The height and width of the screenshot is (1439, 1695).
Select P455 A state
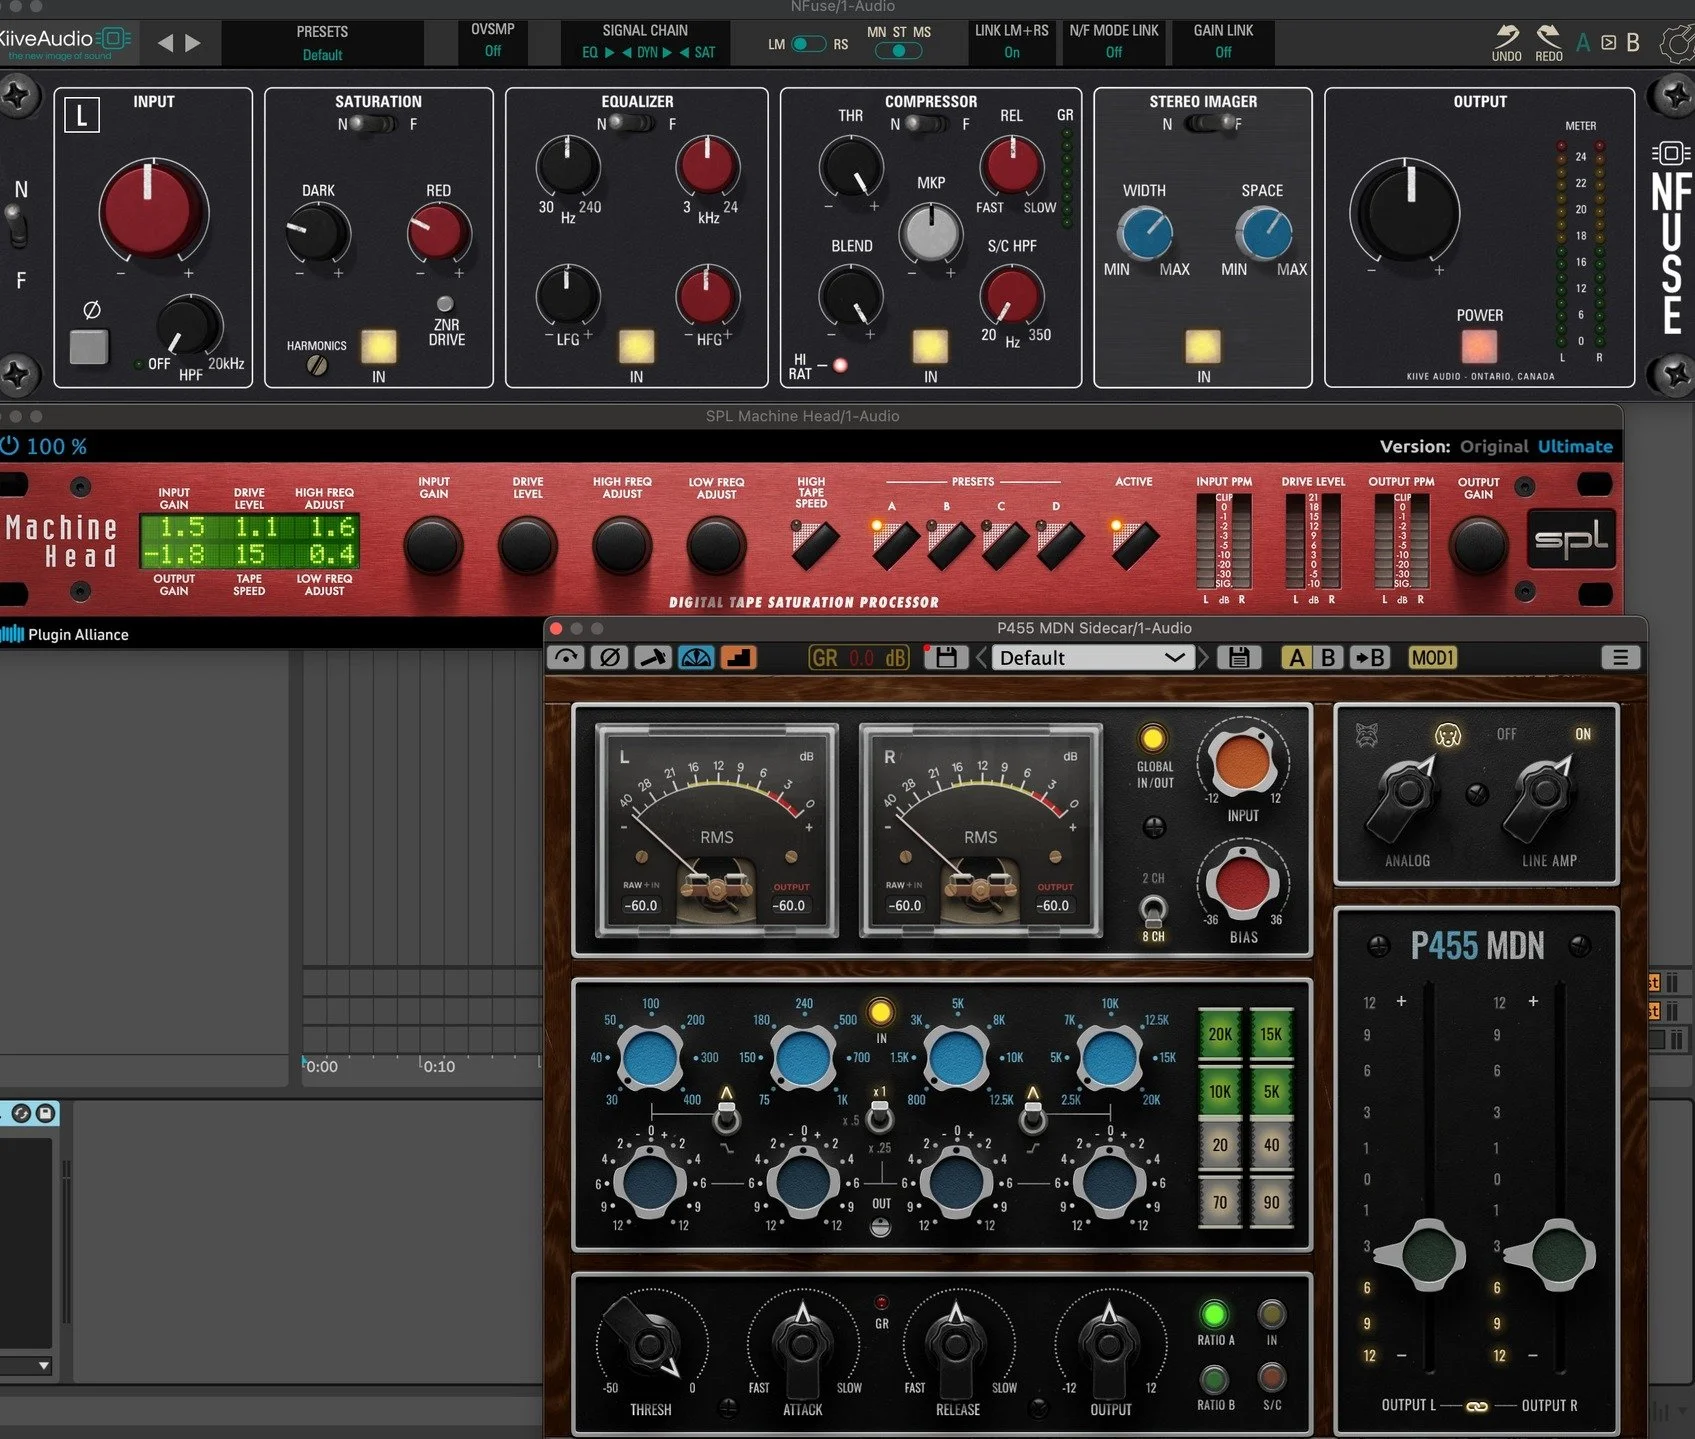click(x=1296, y=657)
